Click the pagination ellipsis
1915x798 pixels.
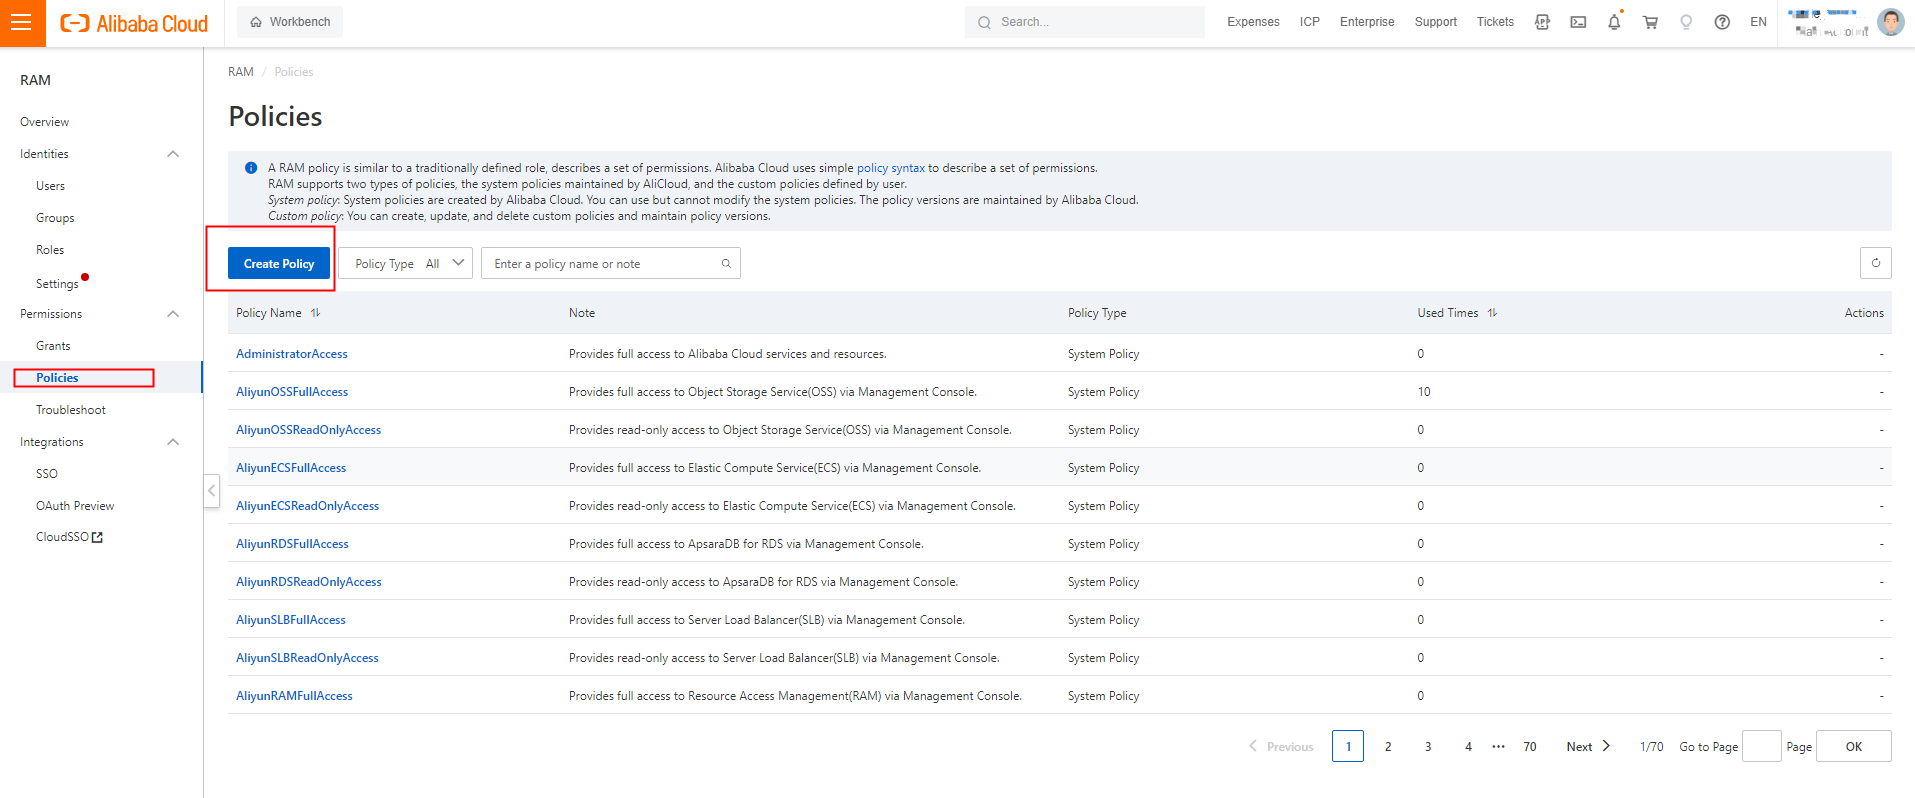coord(1498,746)
